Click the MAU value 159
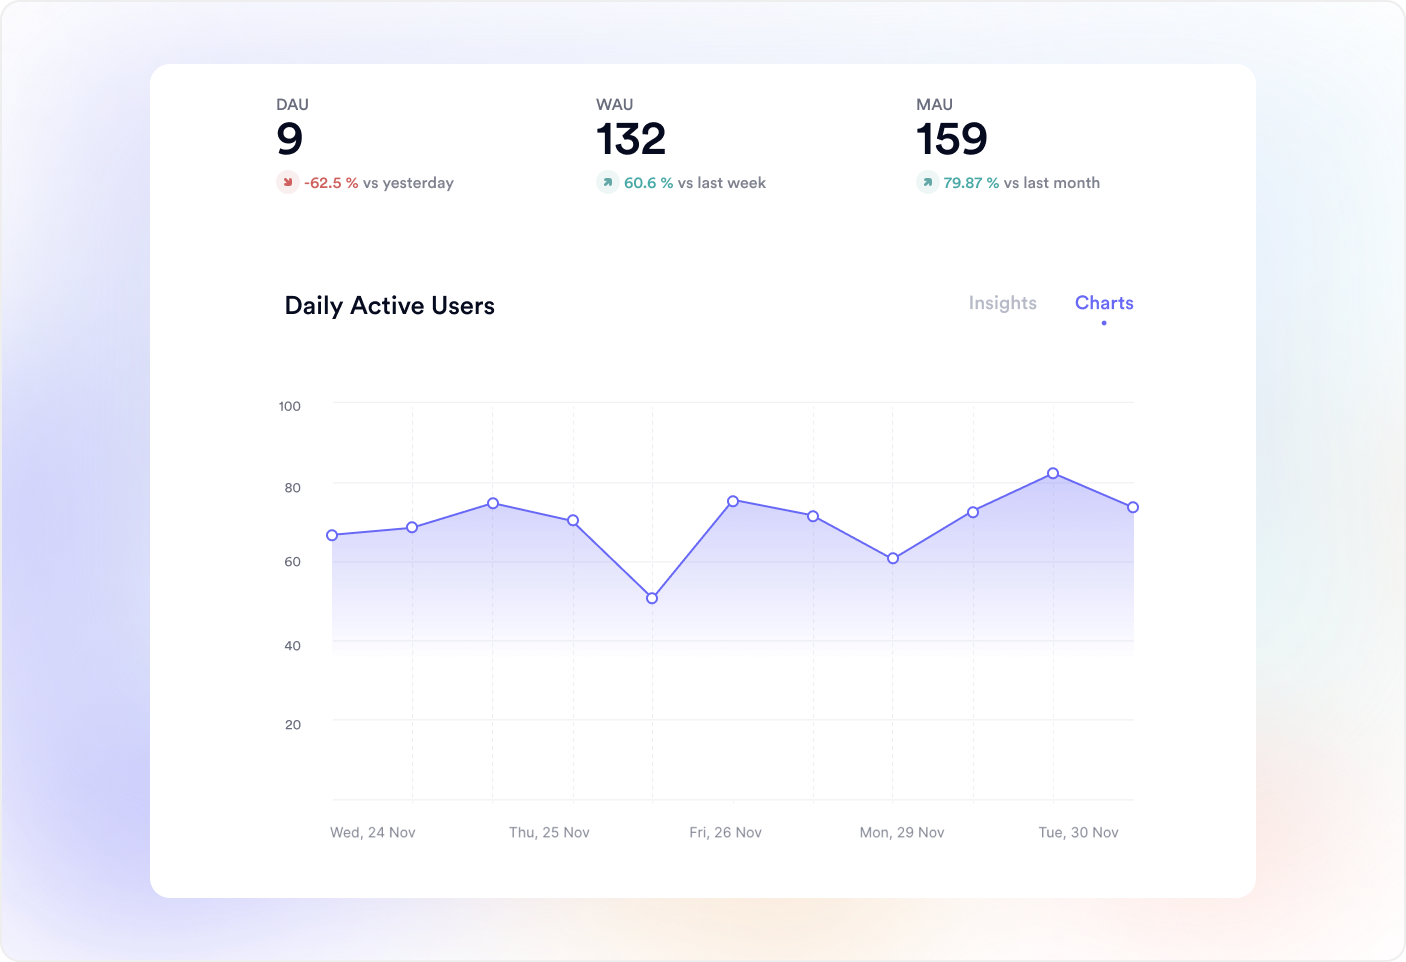1406x962 pixels. tap(952, 139)
